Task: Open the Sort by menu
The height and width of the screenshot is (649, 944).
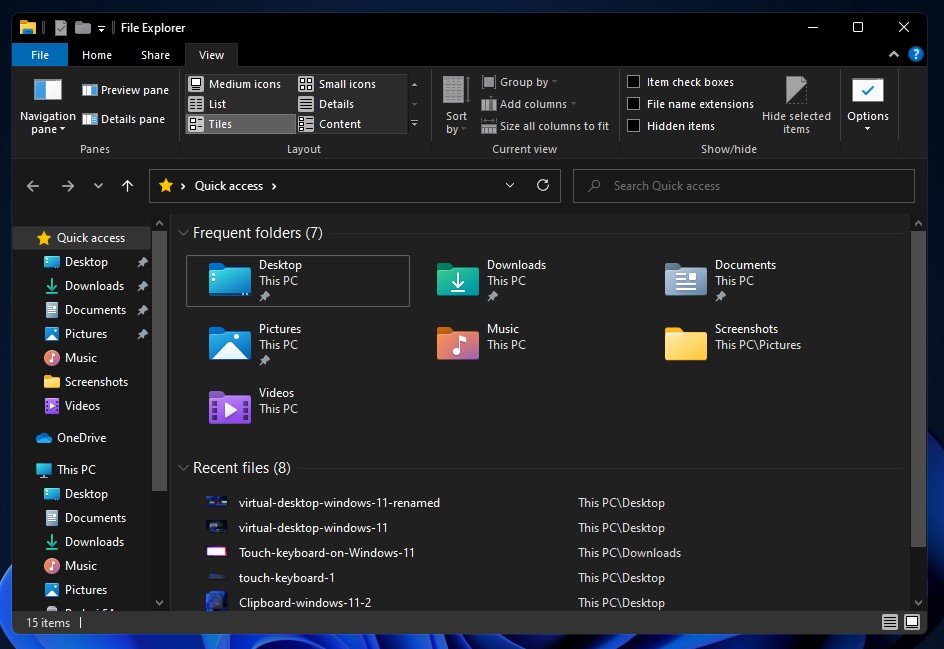Action: pyautogui.click(x=456, y=106)
